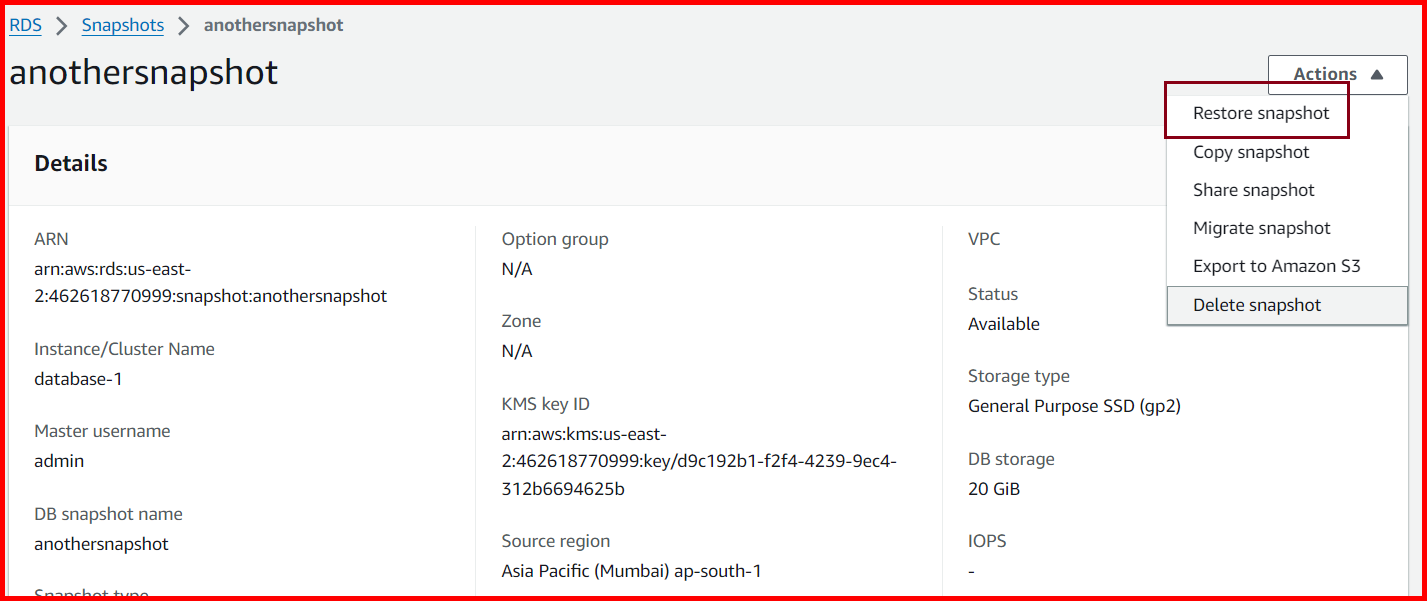This screenshot has width=1427, height=601.
Task: Click the Actions button
Action: (1323, 74)
